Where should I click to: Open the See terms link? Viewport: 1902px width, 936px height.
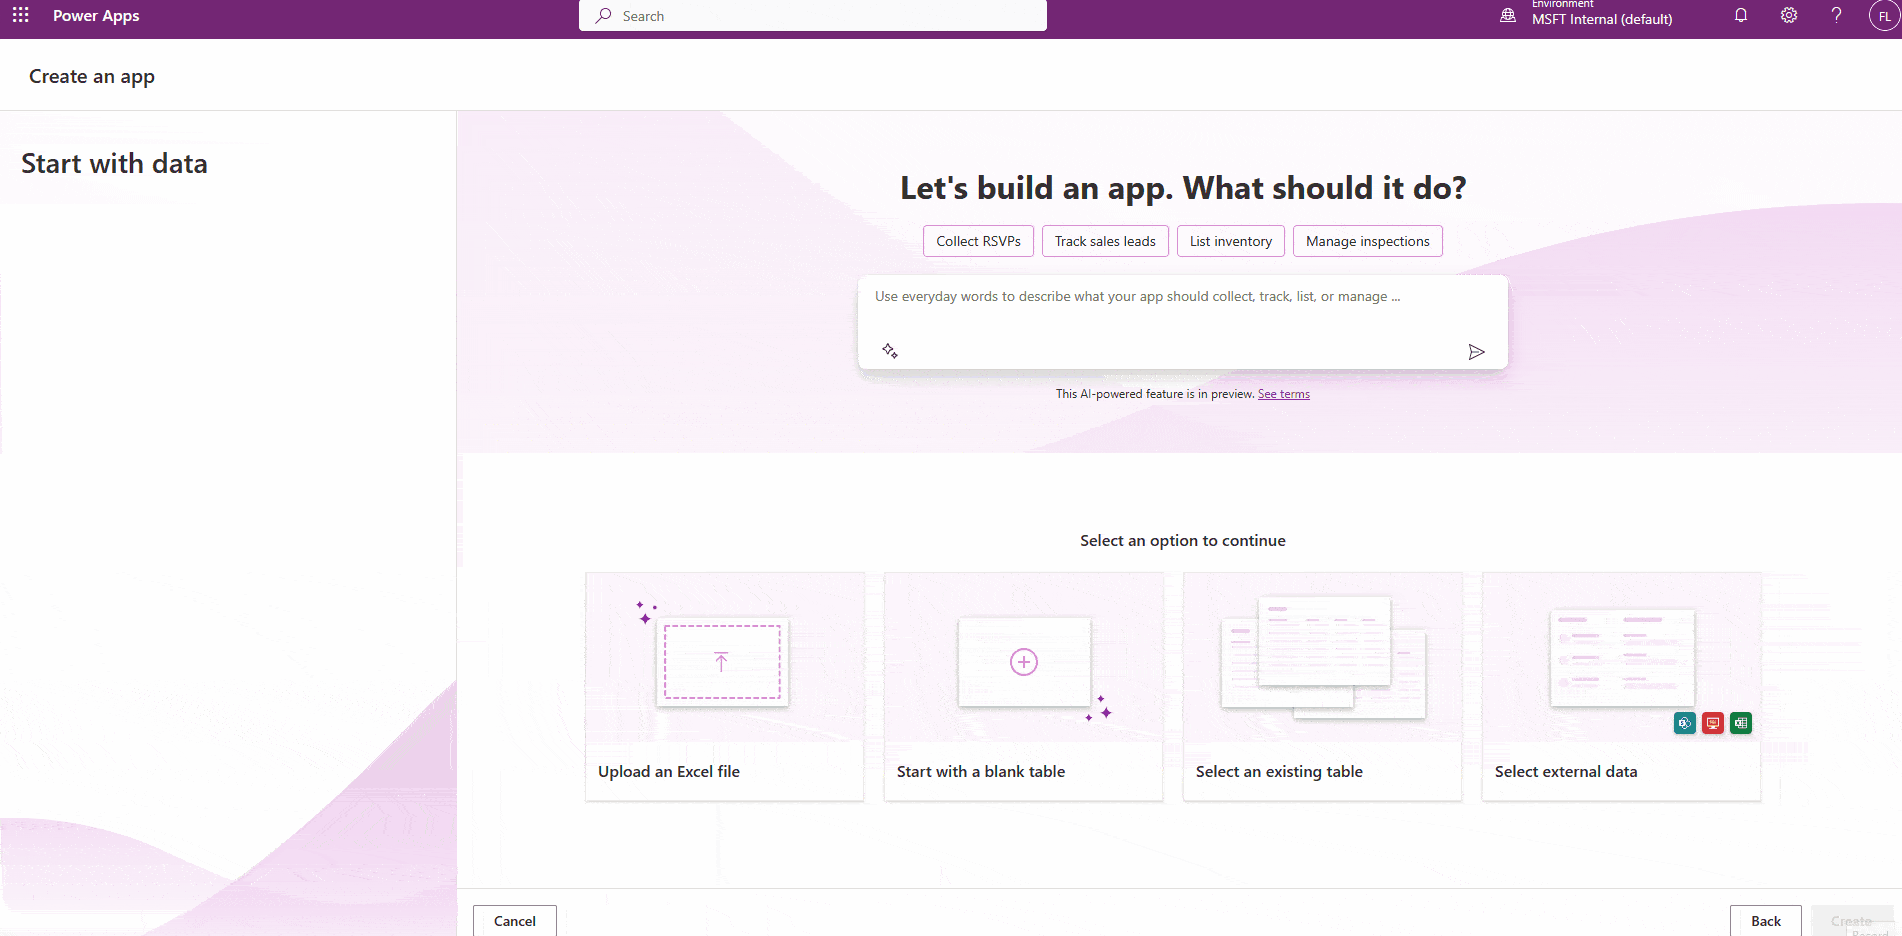point(1283,393)
